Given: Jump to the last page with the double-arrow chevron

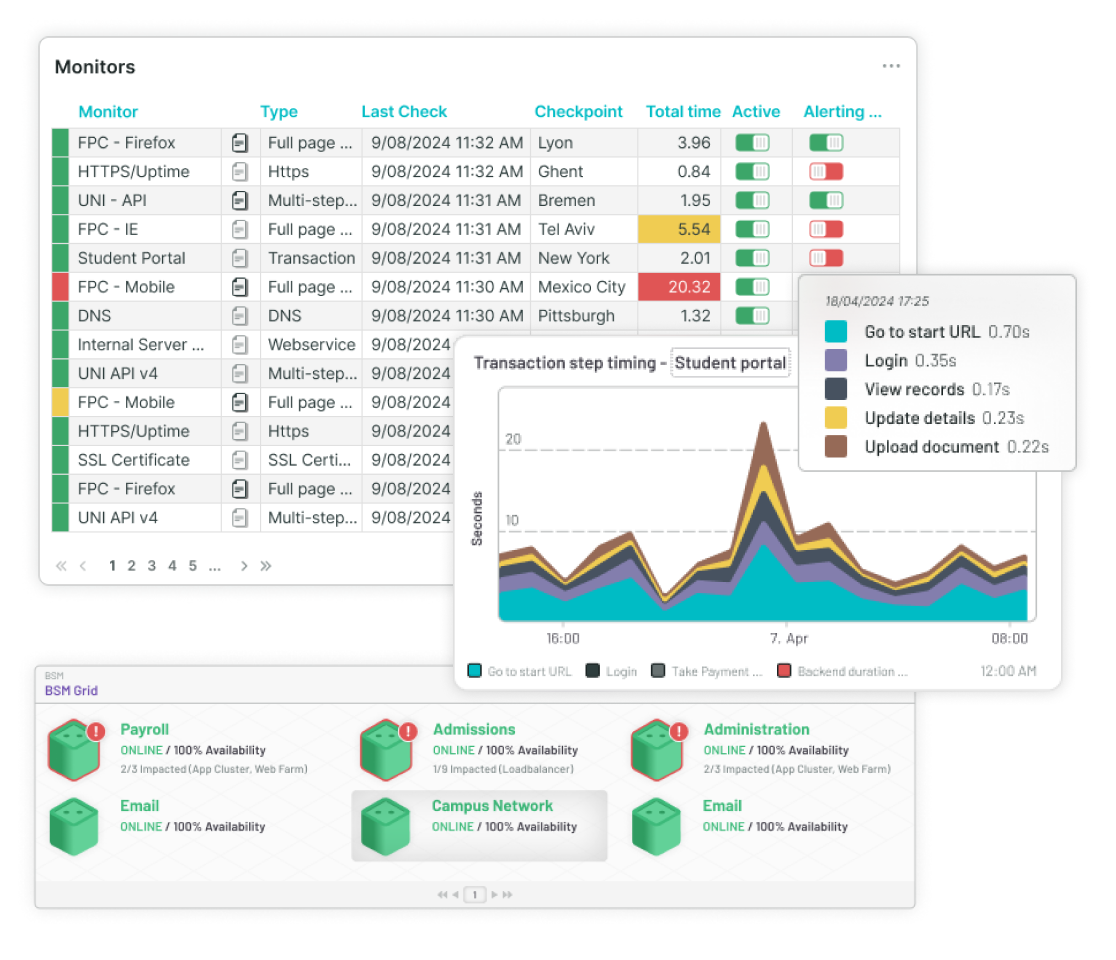Looking at the screenshot, I should [266, 566].
